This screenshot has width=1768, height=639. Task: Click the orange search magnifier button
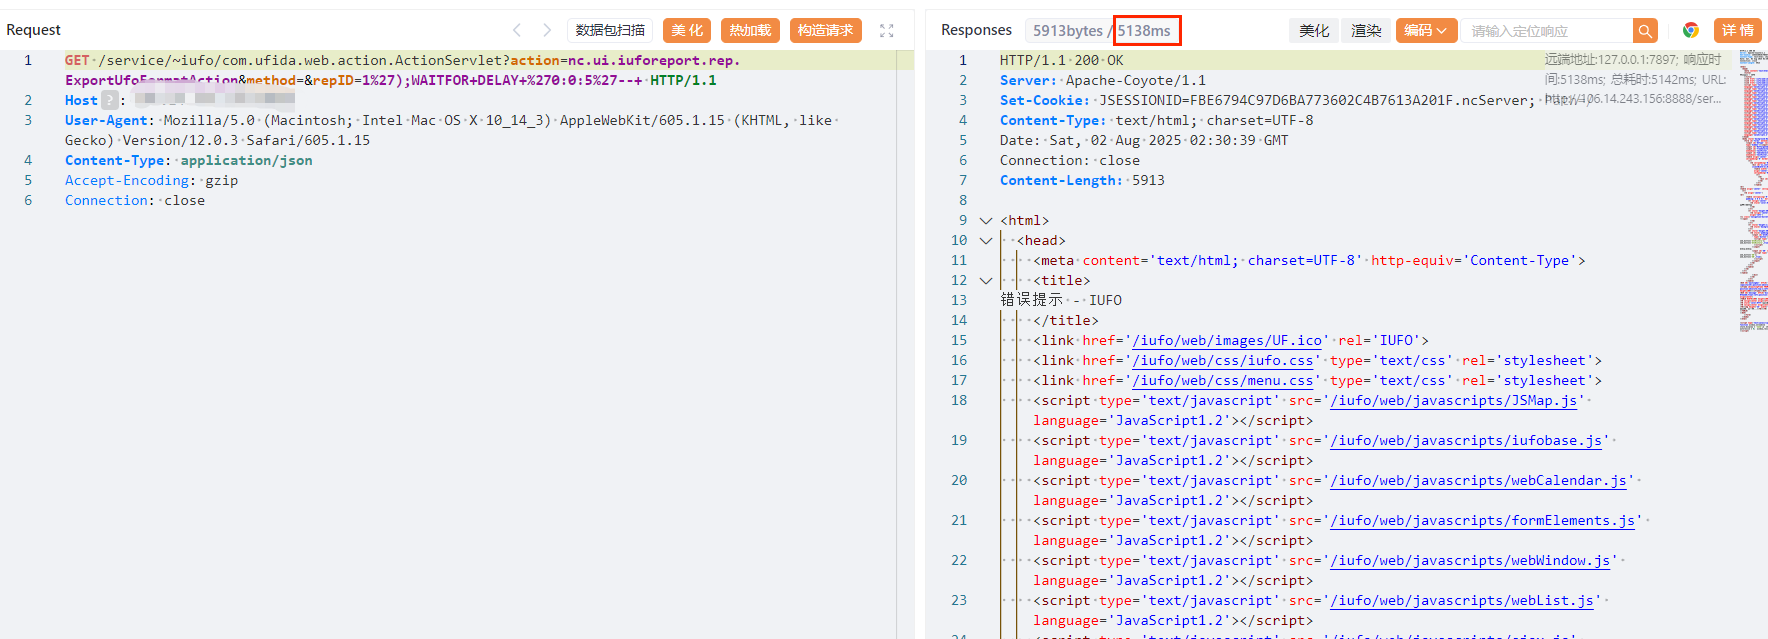[x=1645, y=31]
